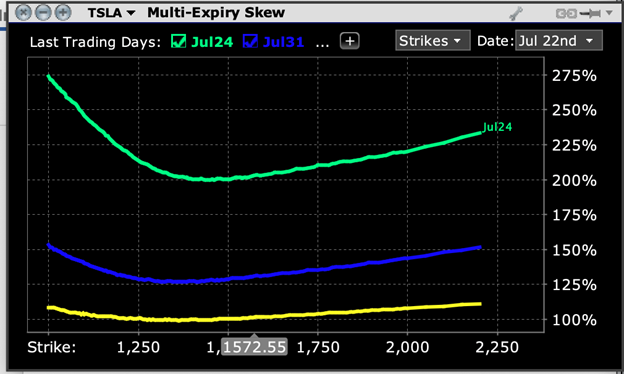Click the chain link grouping icon

566,14
